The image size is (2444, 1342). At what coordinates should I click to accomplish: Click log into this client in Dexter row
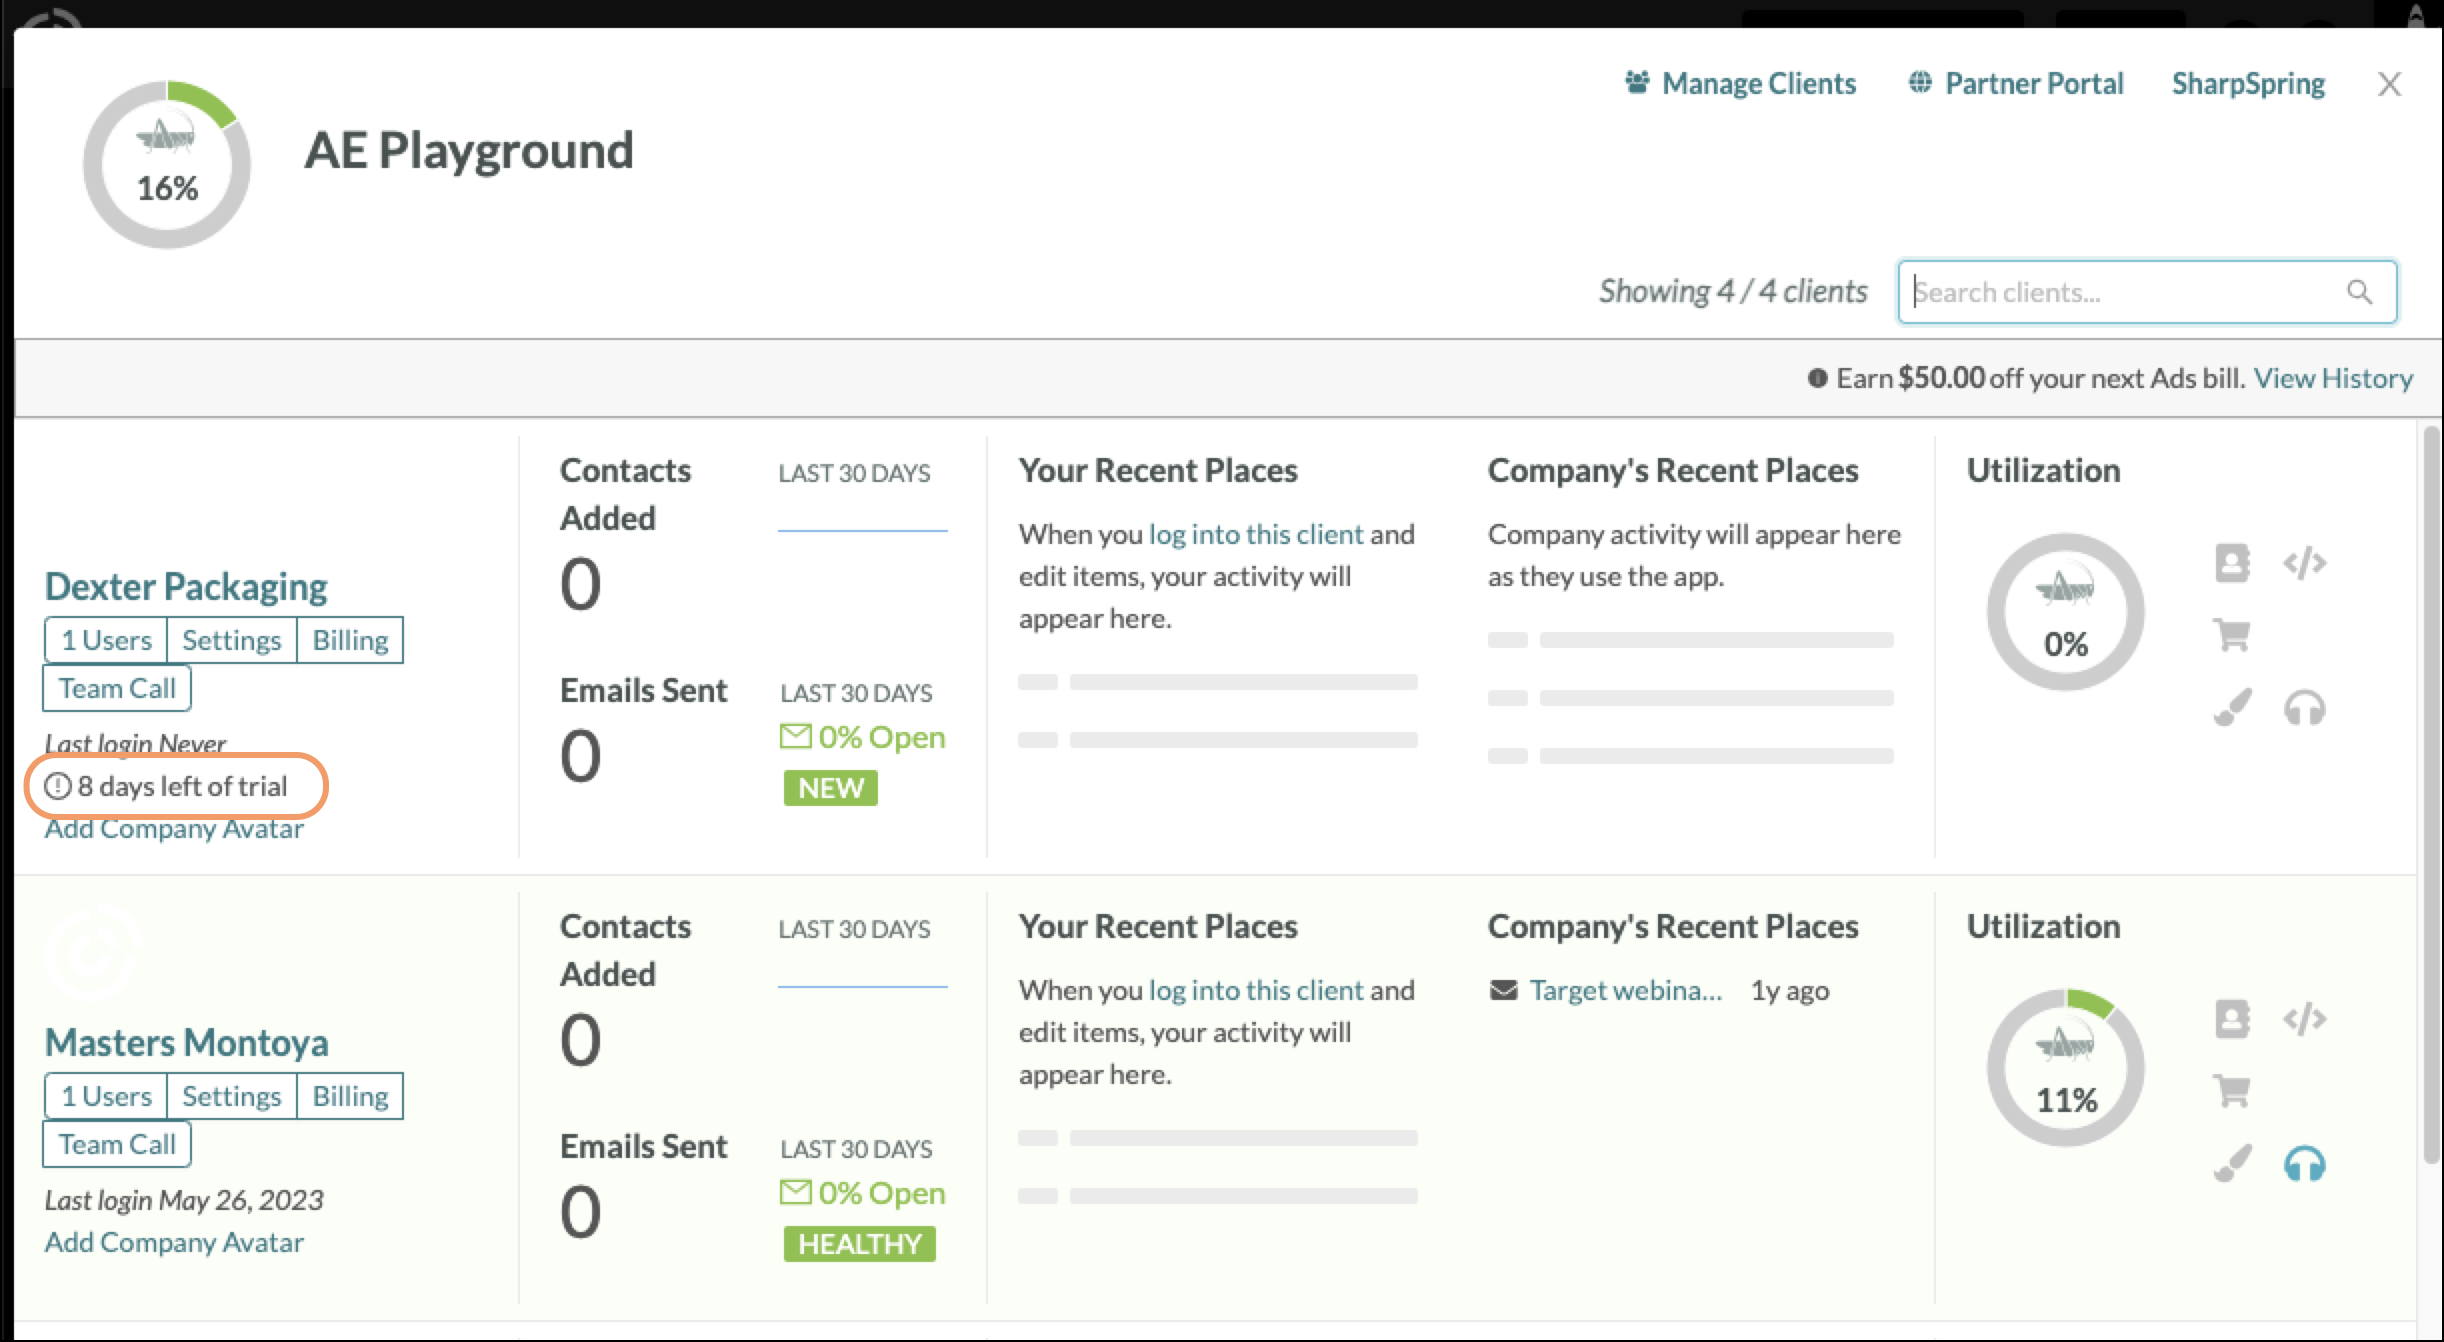coord(1255,534)
